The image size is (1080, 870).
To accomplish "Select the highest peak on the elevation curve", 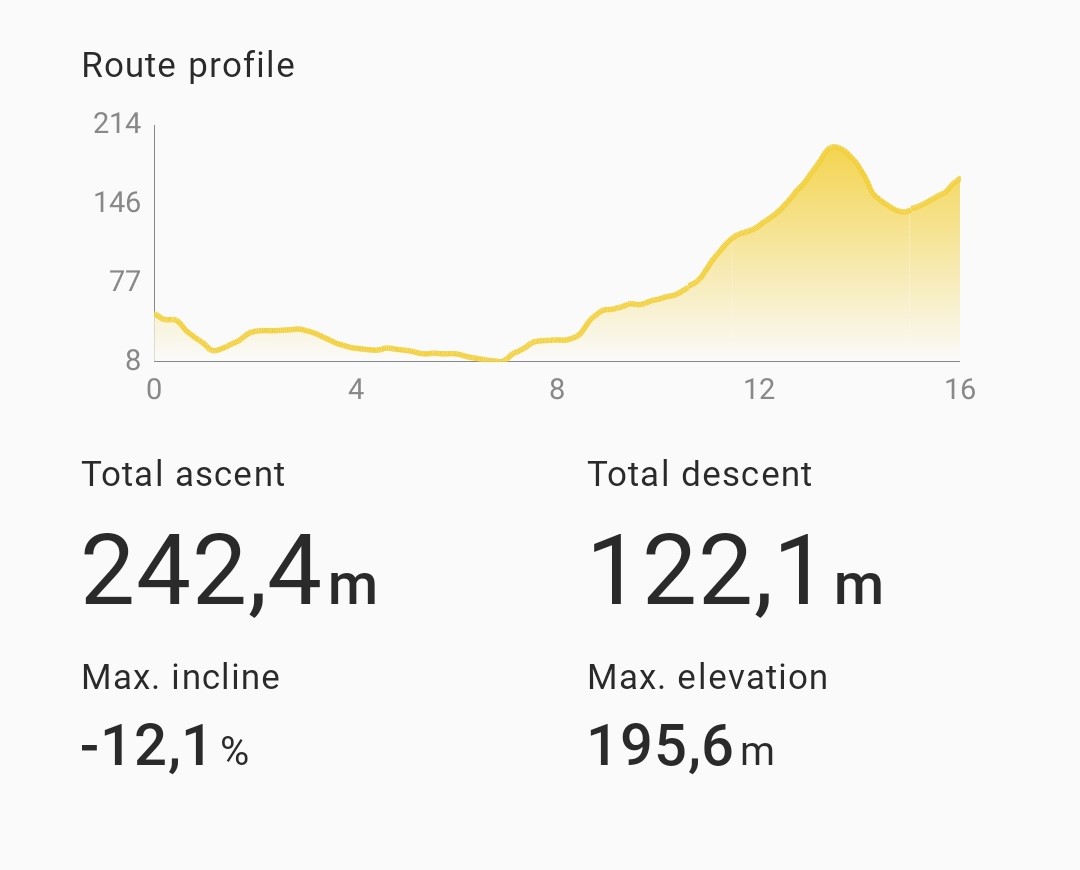I will 833,148.
